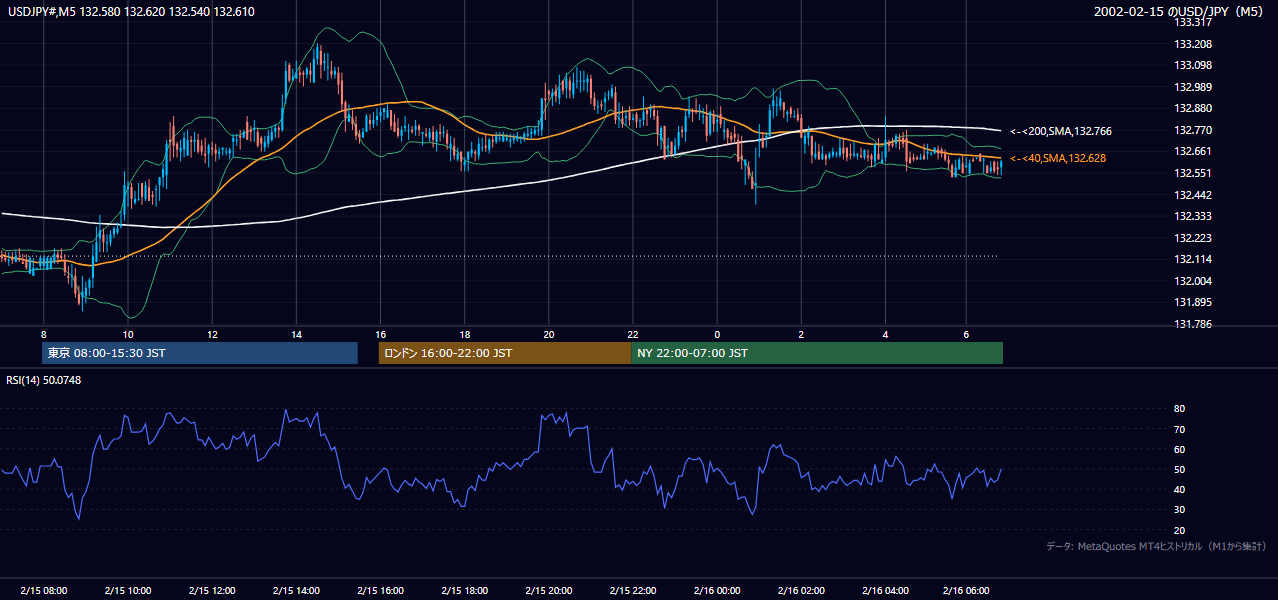Viewport: 1278px width, 600px height.
Task: Click price axis value 132.114
Action: click(1194, 259)
